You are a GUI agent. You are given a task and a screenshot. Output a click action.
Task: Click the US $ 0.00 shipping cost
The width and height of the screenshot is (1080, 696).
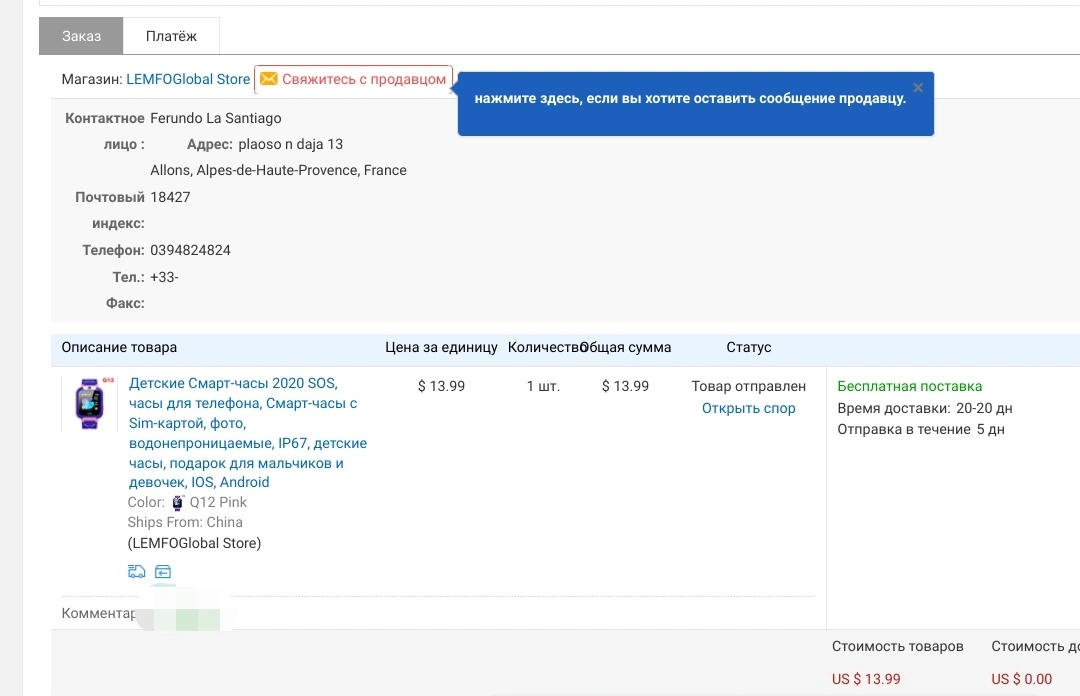coord(1021,679)
